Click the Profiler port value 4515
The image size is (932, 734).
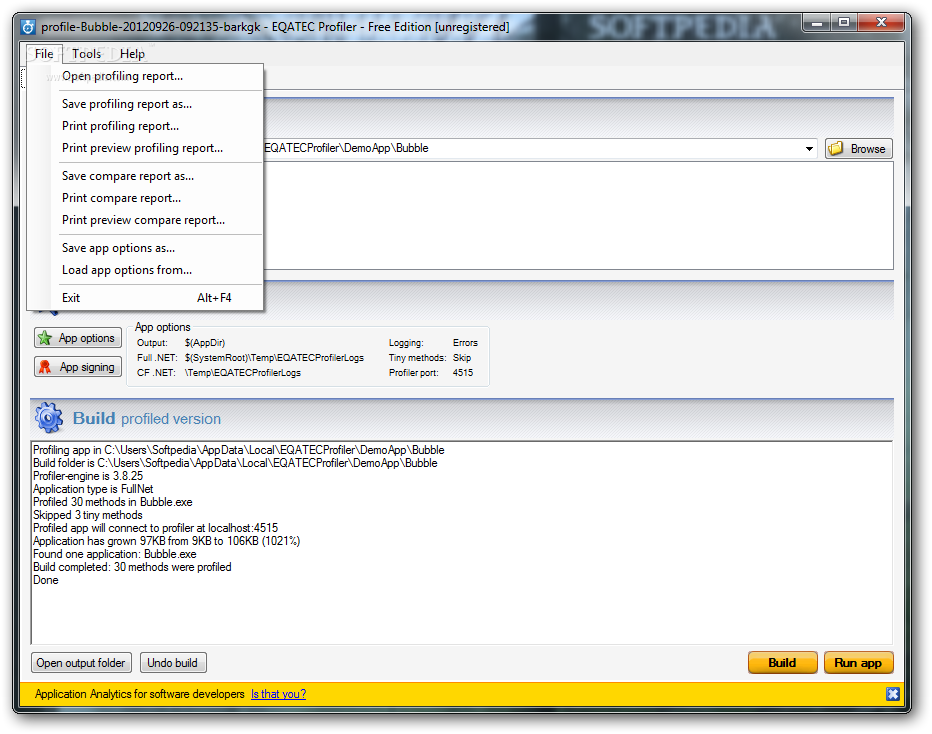pyautogui.click(x=462, y=373)
